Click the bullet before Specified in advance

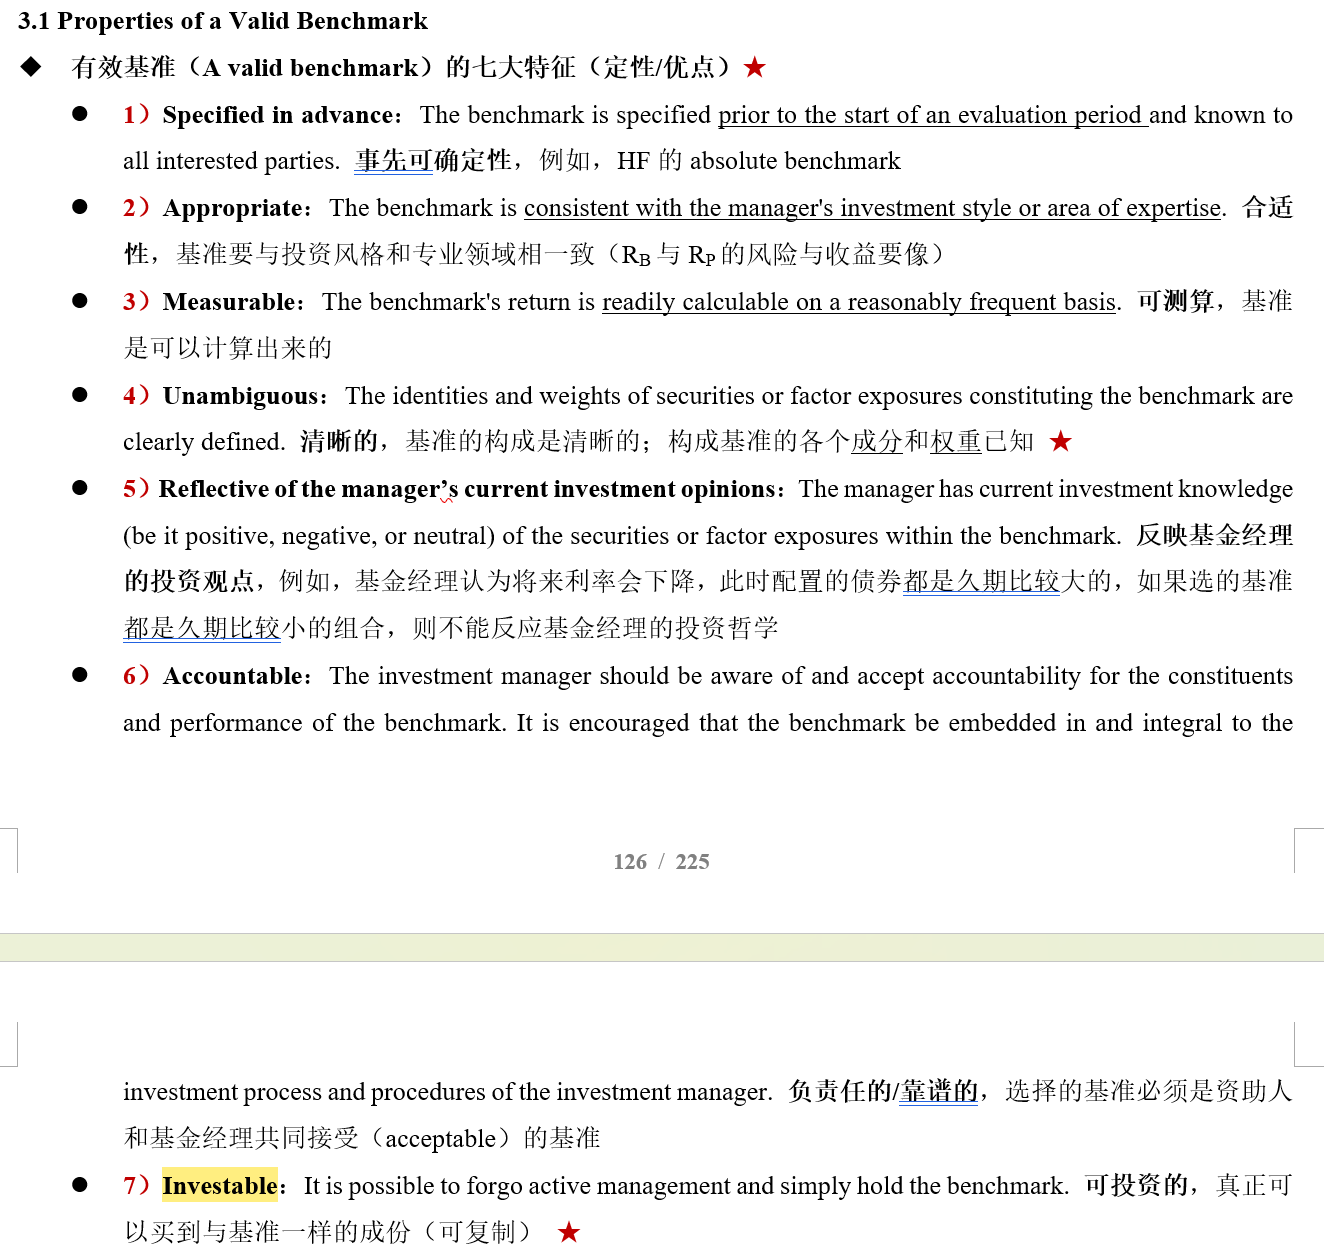(80, 114)
